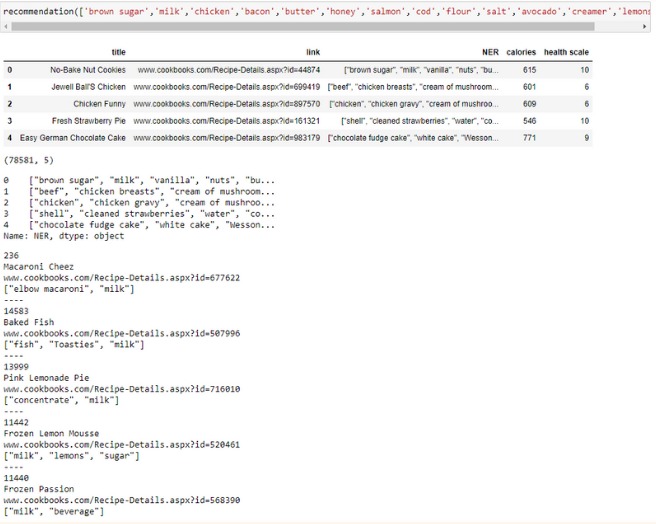Click the 'Frozen Passion' recipe name

[x=38, y=489]
